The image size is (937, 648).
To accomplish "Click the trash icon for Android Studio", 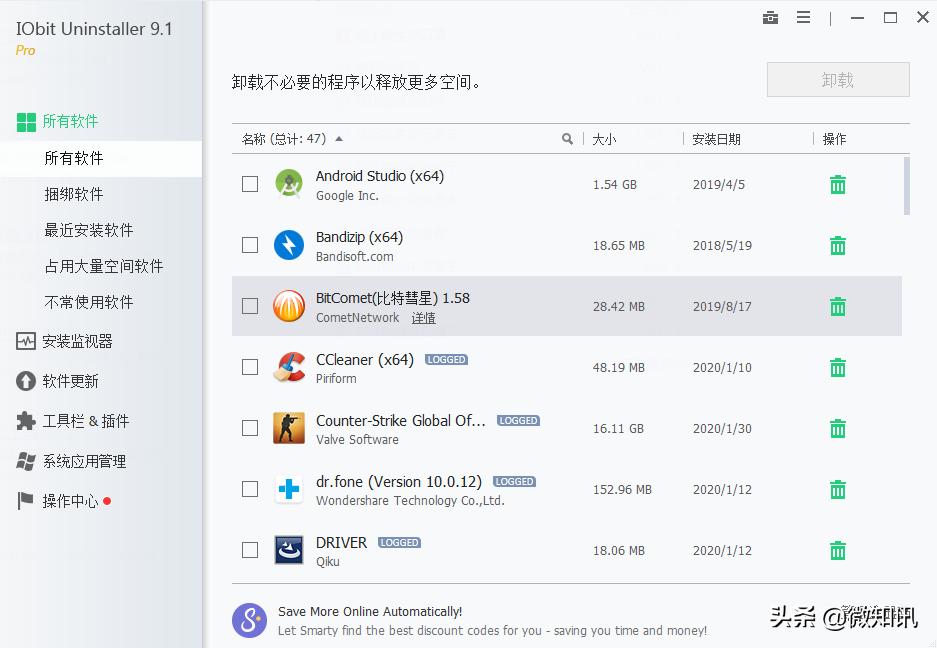I will [x=838, y=185].
